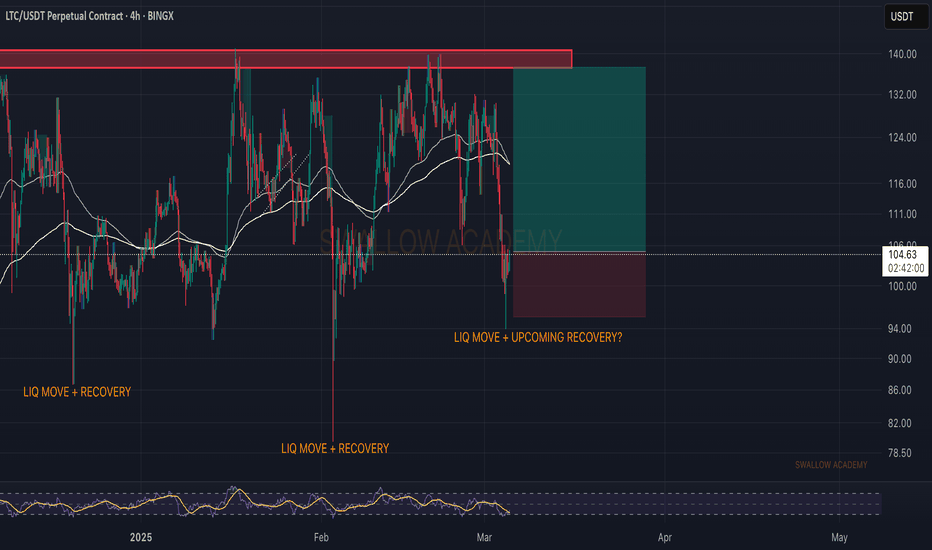Image resolution: width=932 pixels, height=550 pixels.
Task: Click the candle countdown timer 02:42:00
Action: (906, 268)
